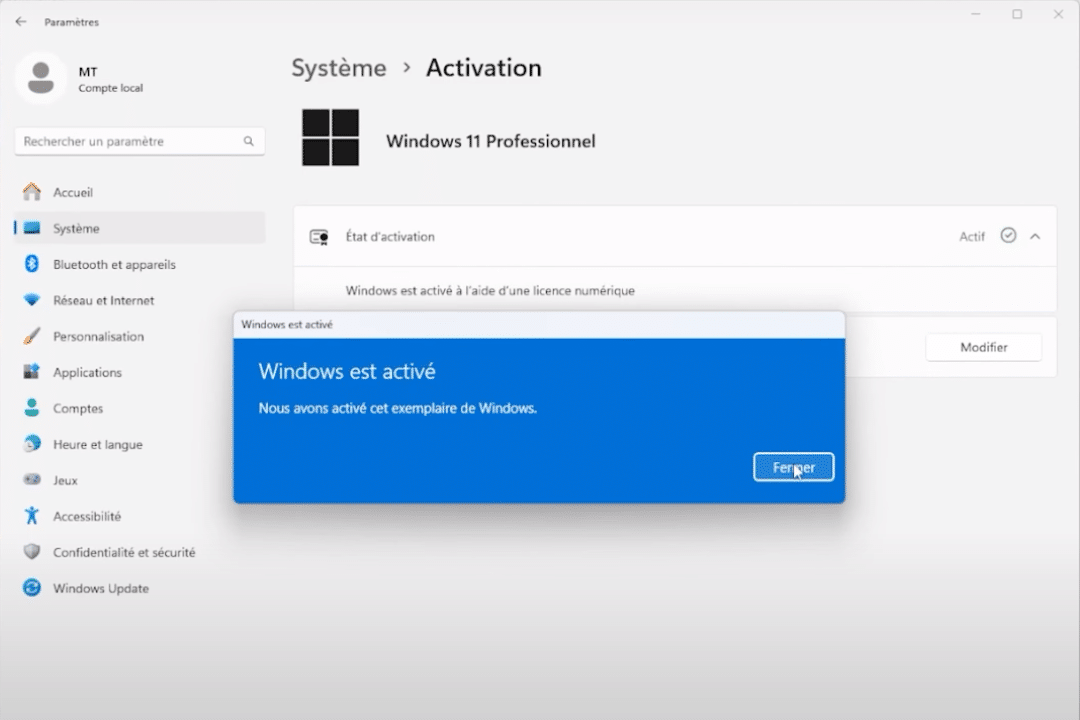This screenshot has width=1080, height=720.
Task: Close the dialog with Fermer
Action: 793,467
